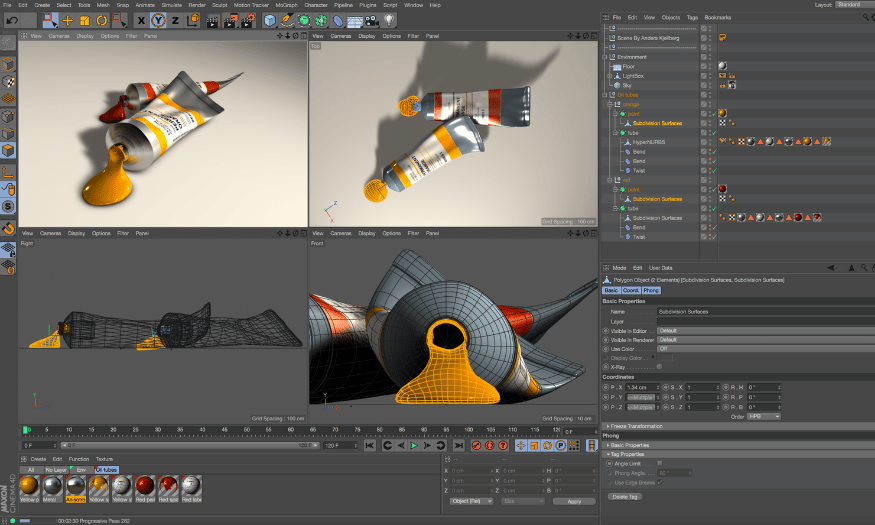This screenshot has width=875, height=525.
Task: Go to start of animation
Action: pyautogui.click(x=369, y=445)
